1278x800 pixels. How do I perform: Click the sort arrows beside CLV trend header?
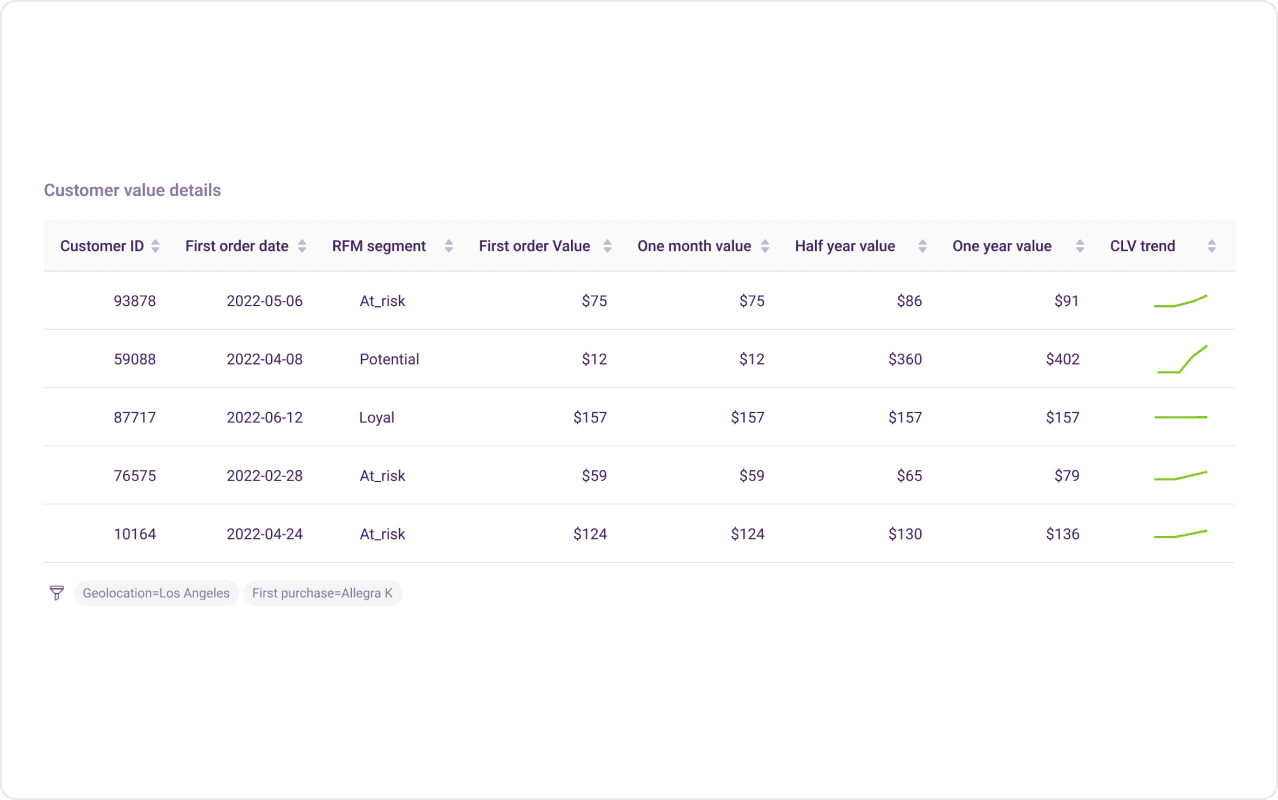click(x=1211, y=245)
